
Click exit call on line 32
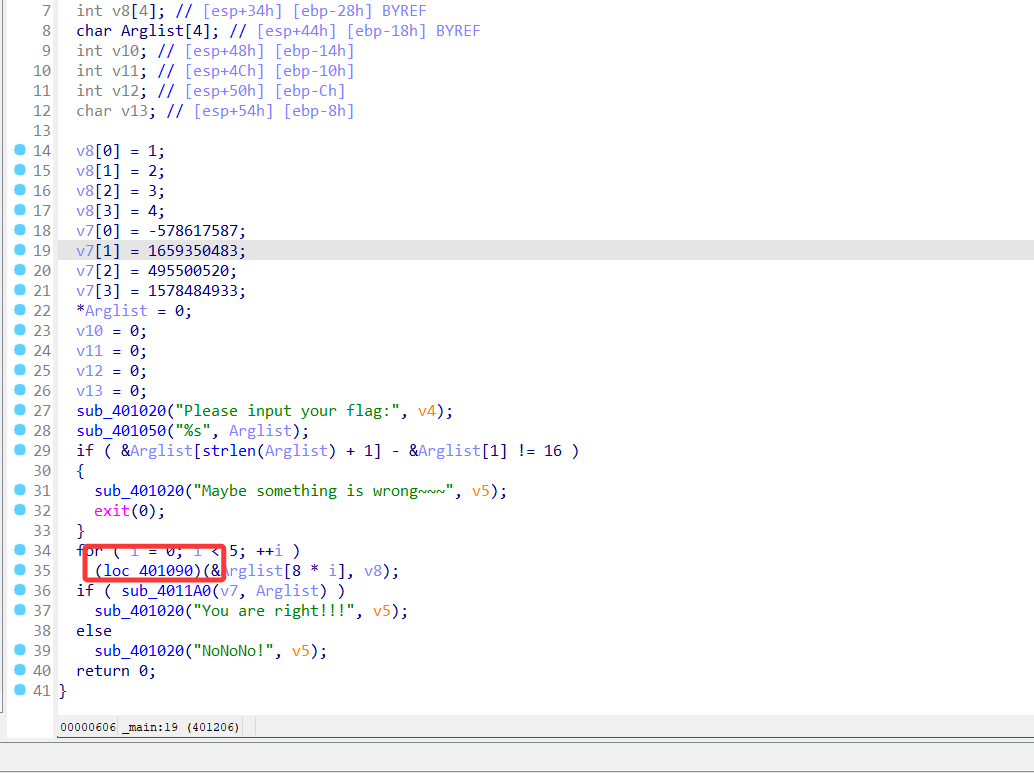pos(112,511)
